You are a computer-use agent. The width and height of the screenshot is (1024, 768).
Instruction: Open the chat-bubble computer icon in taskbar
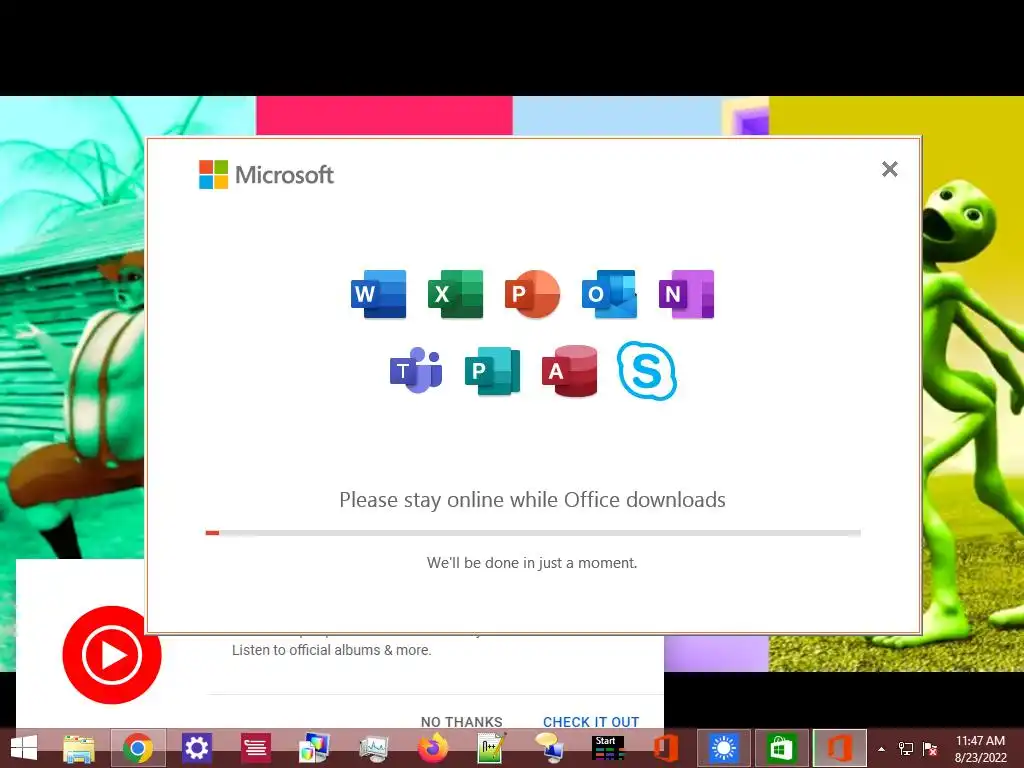click(x=549, y=748)
